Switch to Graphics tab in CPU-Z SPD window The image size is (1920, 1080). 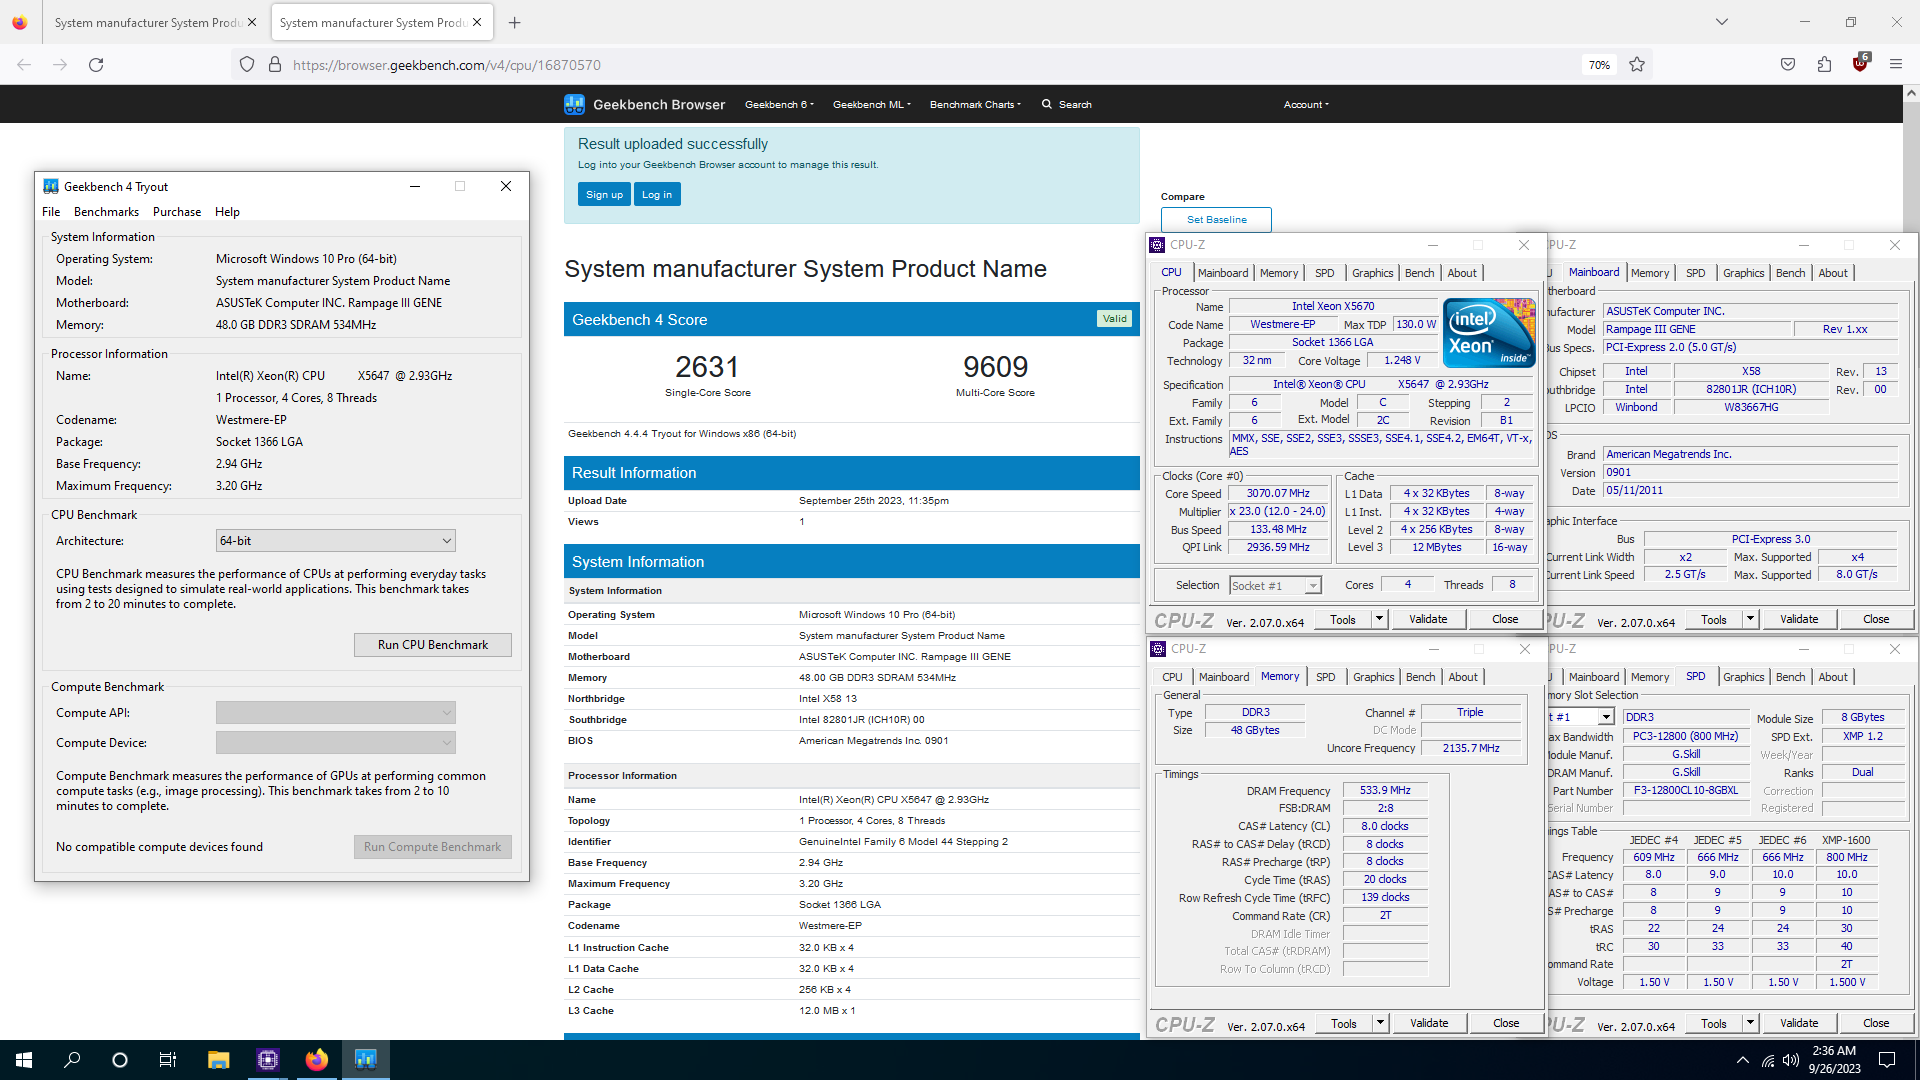(x=1743, y=677)
